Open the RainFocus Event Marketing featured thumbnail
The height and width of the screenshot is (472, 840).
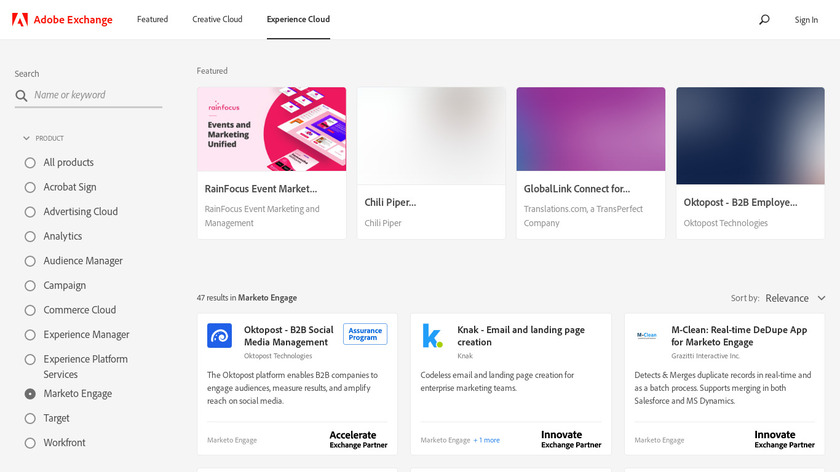(272, 129)
